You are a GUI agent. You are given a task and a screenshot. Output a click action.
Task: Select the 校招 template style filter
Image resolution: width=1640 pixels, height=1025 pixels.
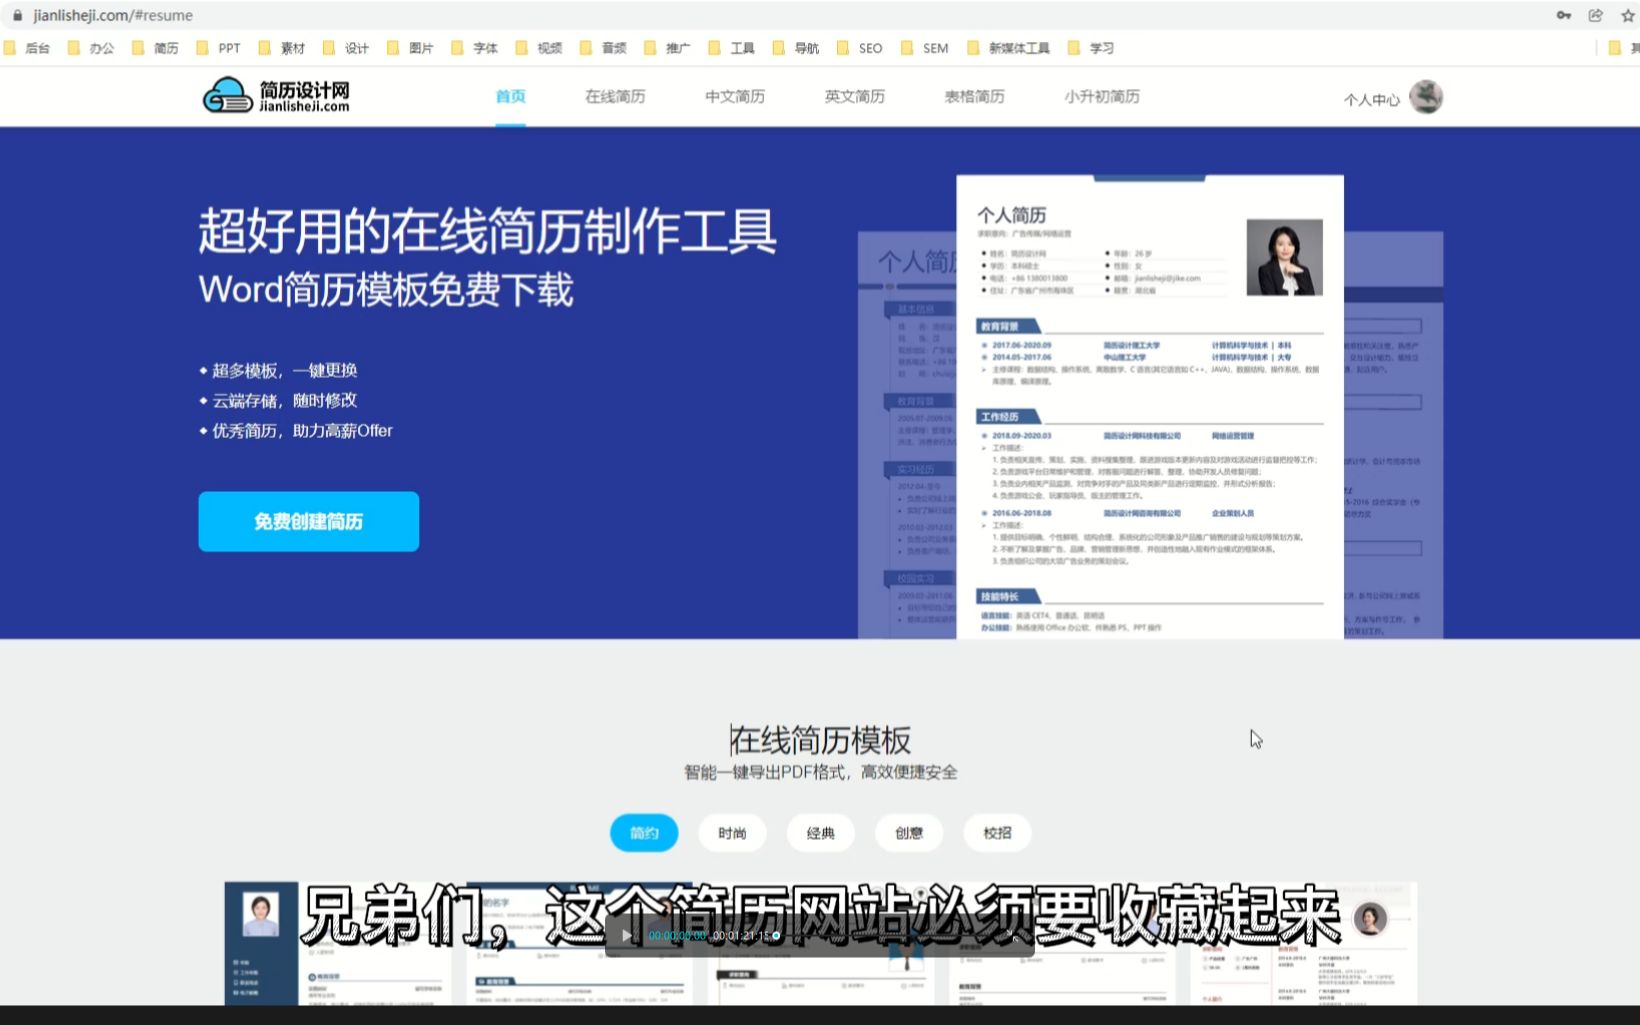996,832
